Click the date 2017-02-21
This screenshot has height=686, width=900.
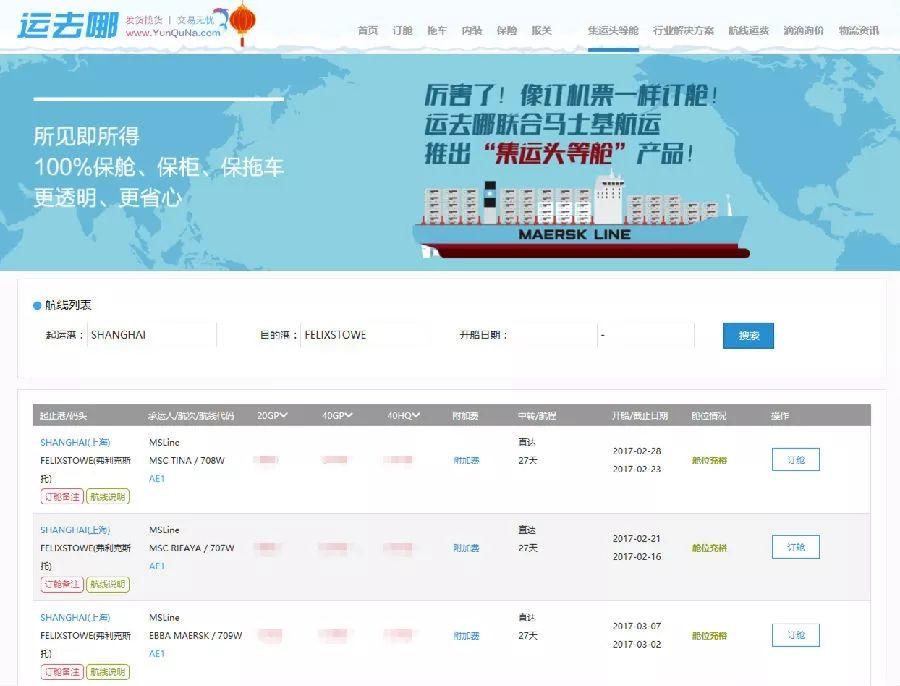[637, 538]
